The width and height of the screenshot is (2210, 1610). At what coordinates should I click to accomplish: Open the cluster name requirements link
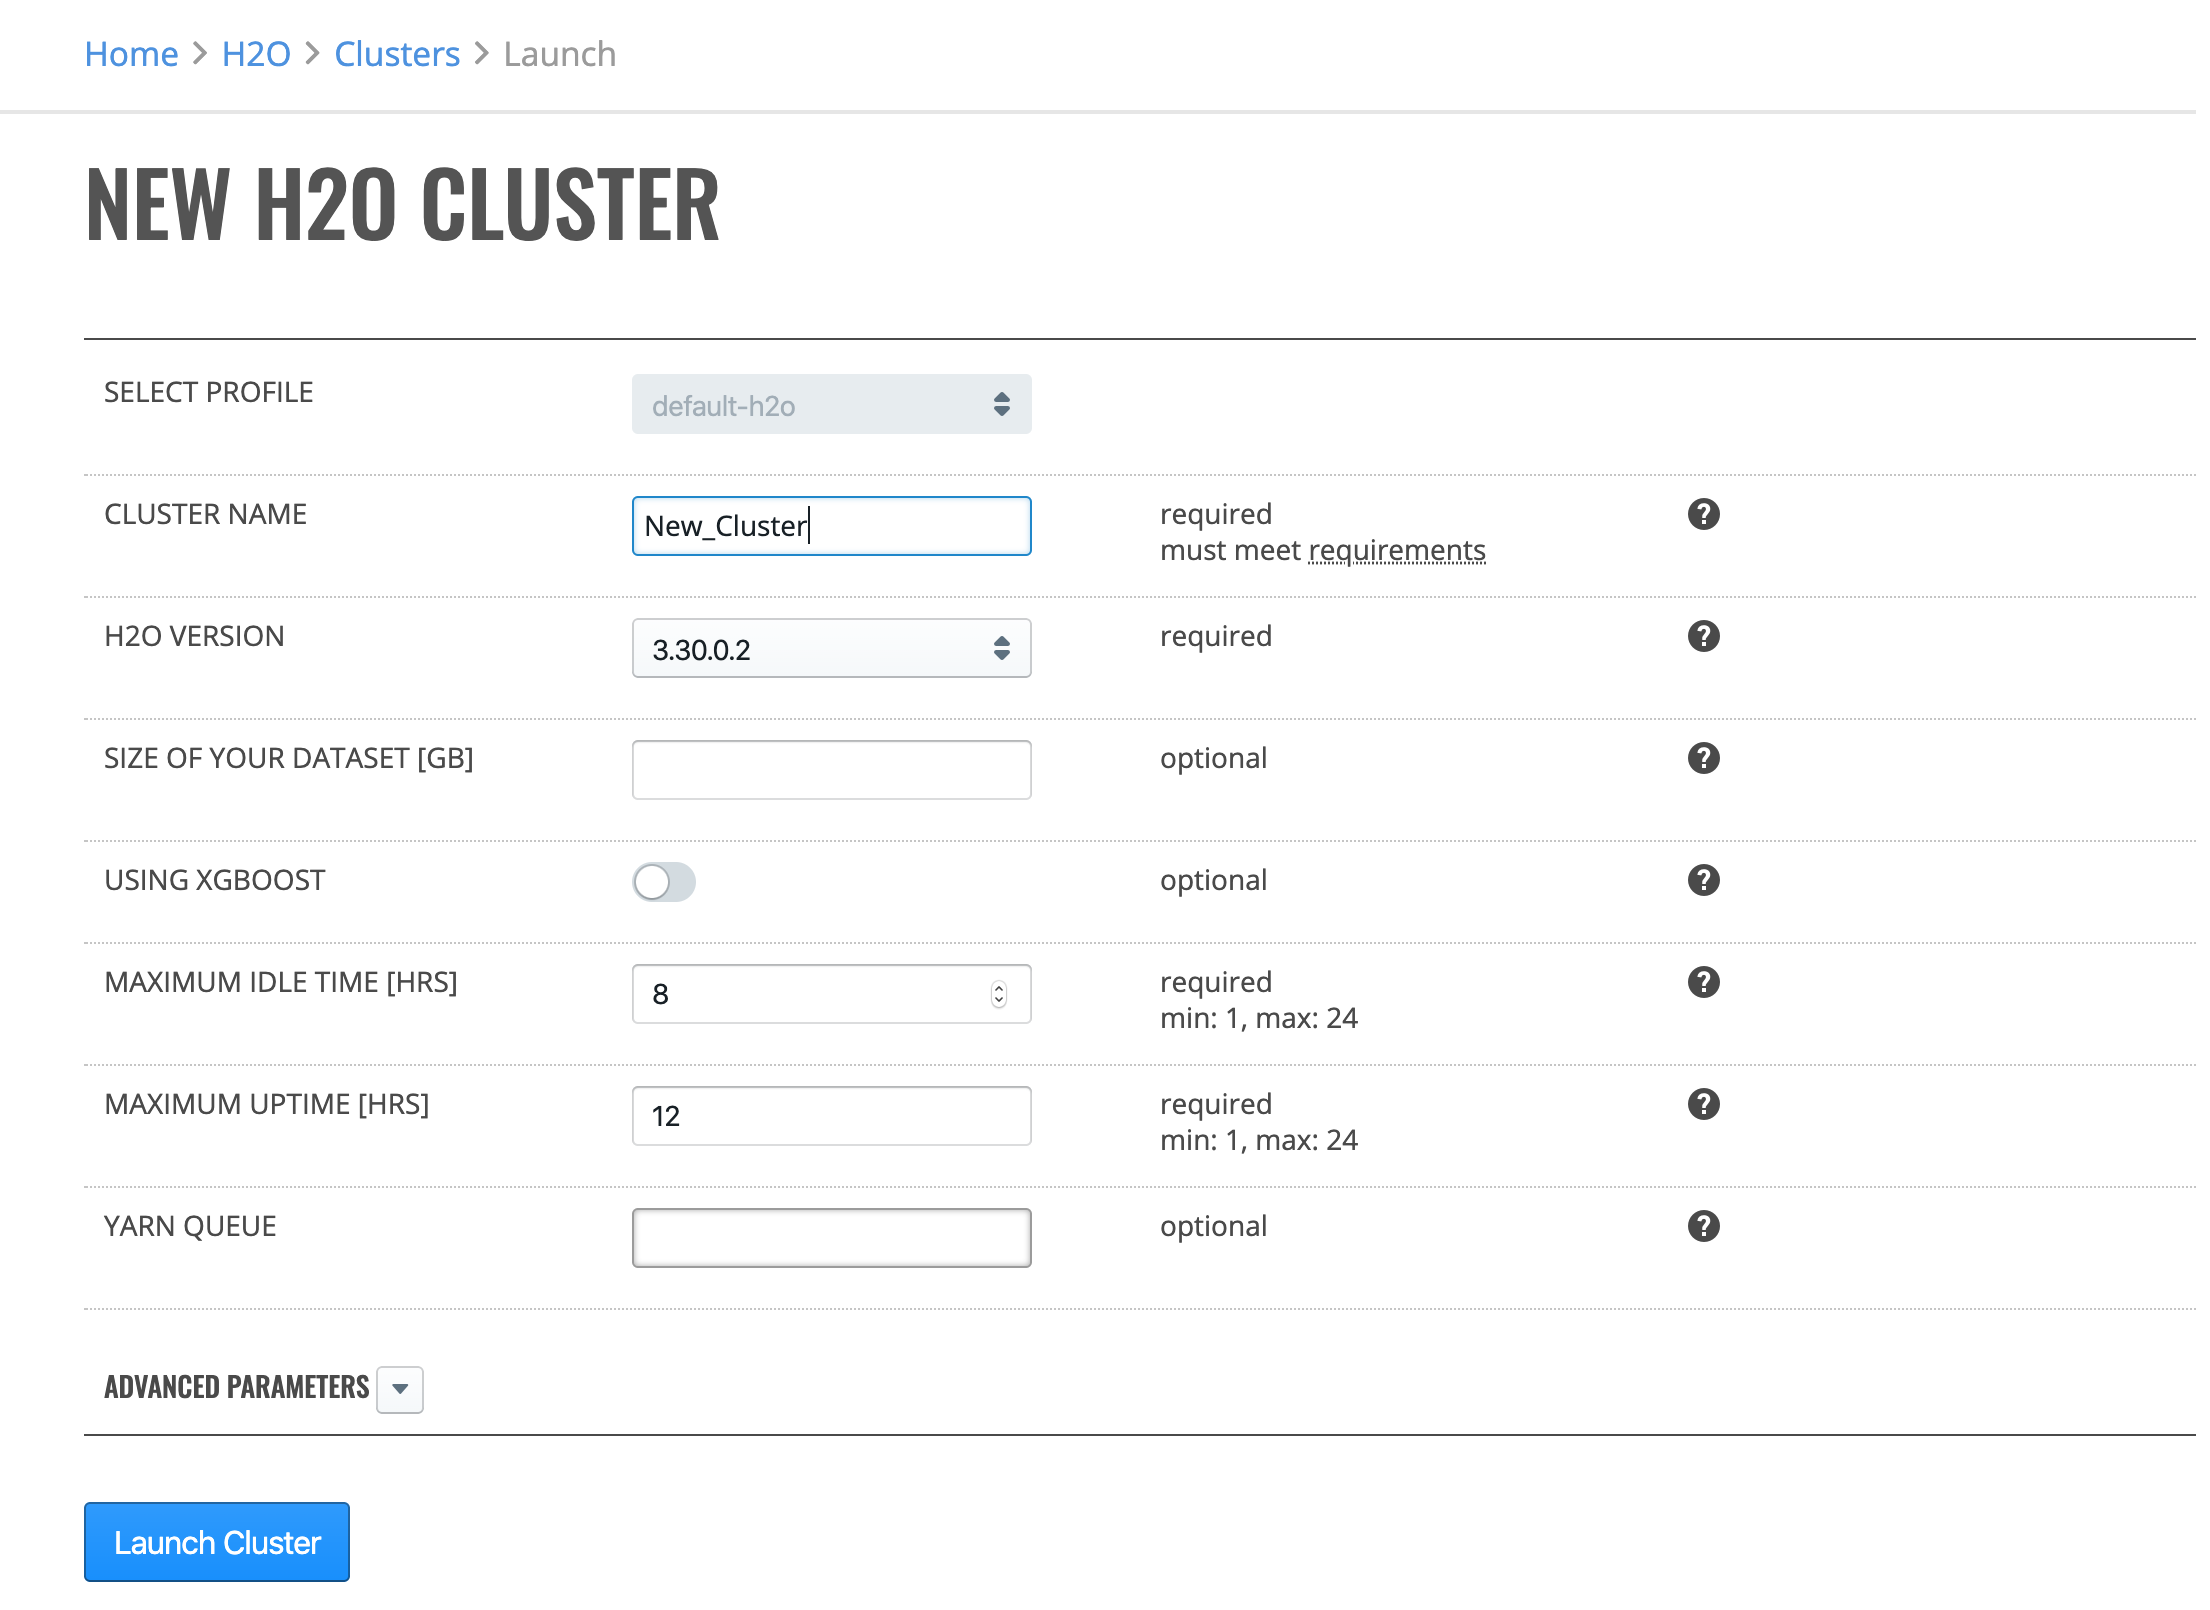(x=1397, y=551)
